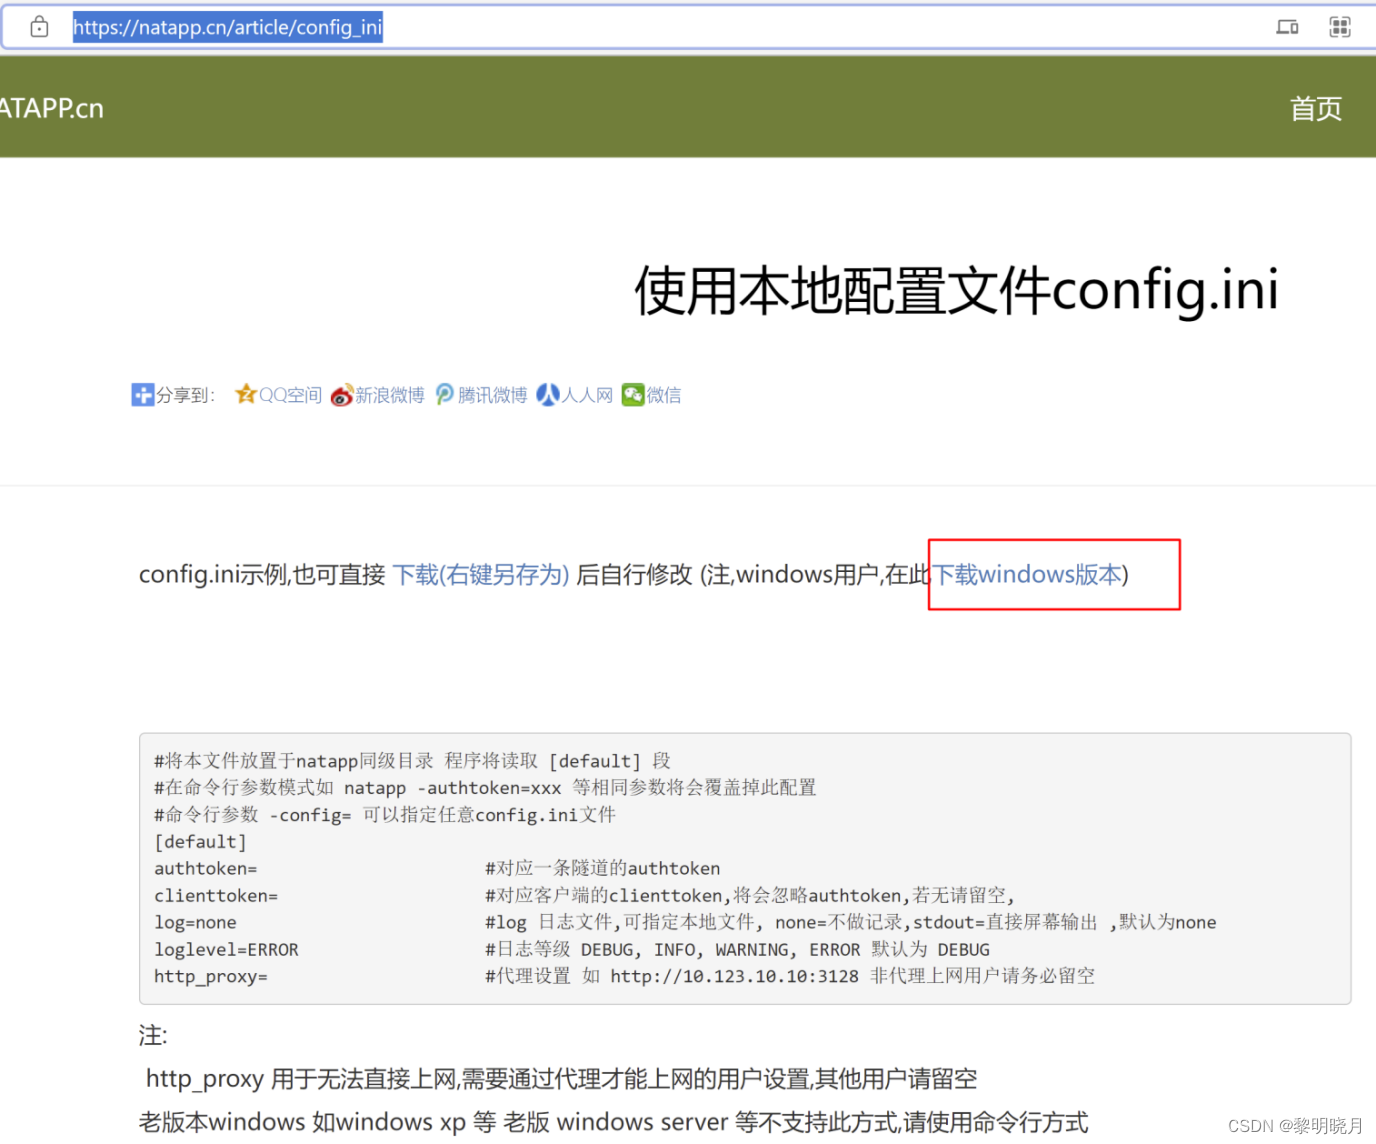Click the Sina Weibo logo icon
1376x1144 pixels.
[342, 395]
